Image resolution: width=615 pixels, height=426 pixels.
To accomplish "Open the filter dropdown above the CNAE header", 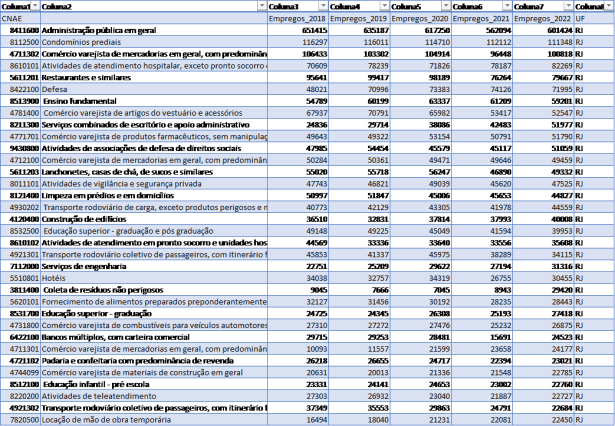I will 35,6.
